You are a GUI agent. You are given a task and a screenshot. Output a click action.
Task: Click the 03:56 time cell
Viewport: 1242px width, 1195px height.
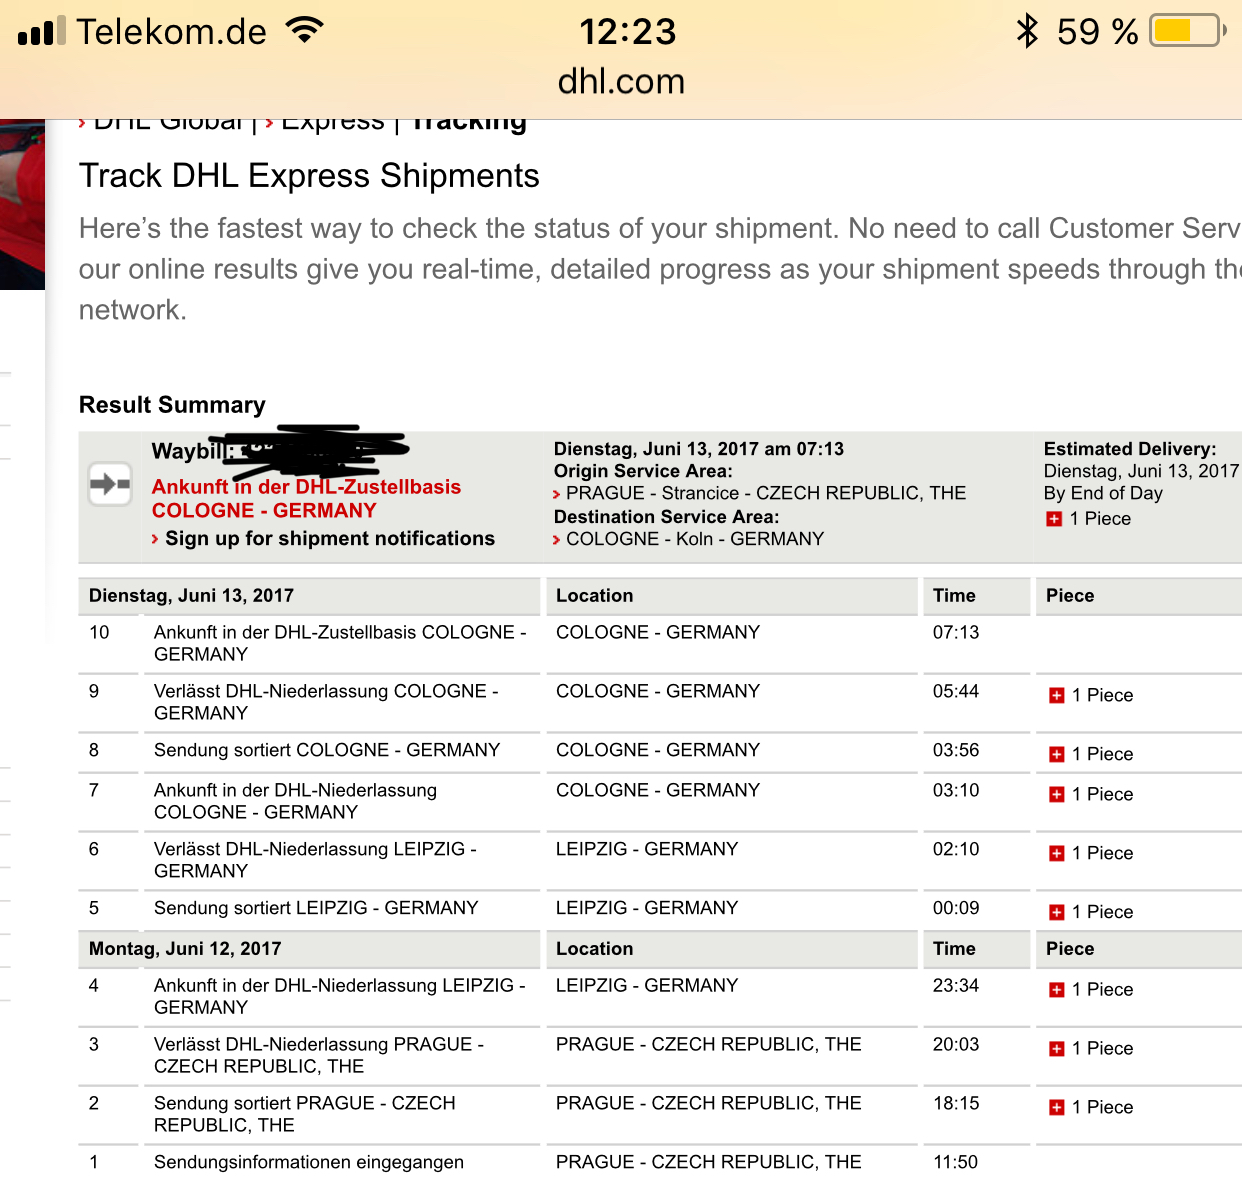[956, 750]
